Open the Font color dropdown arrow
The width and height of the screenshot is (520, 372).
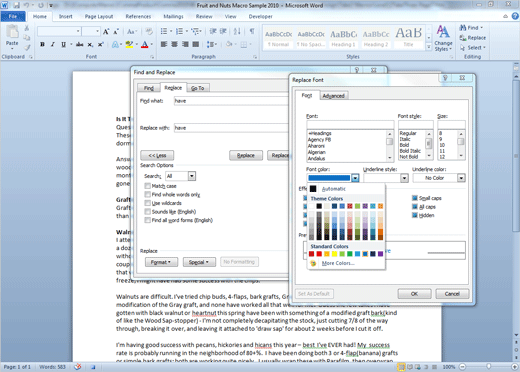coord(355,178)
